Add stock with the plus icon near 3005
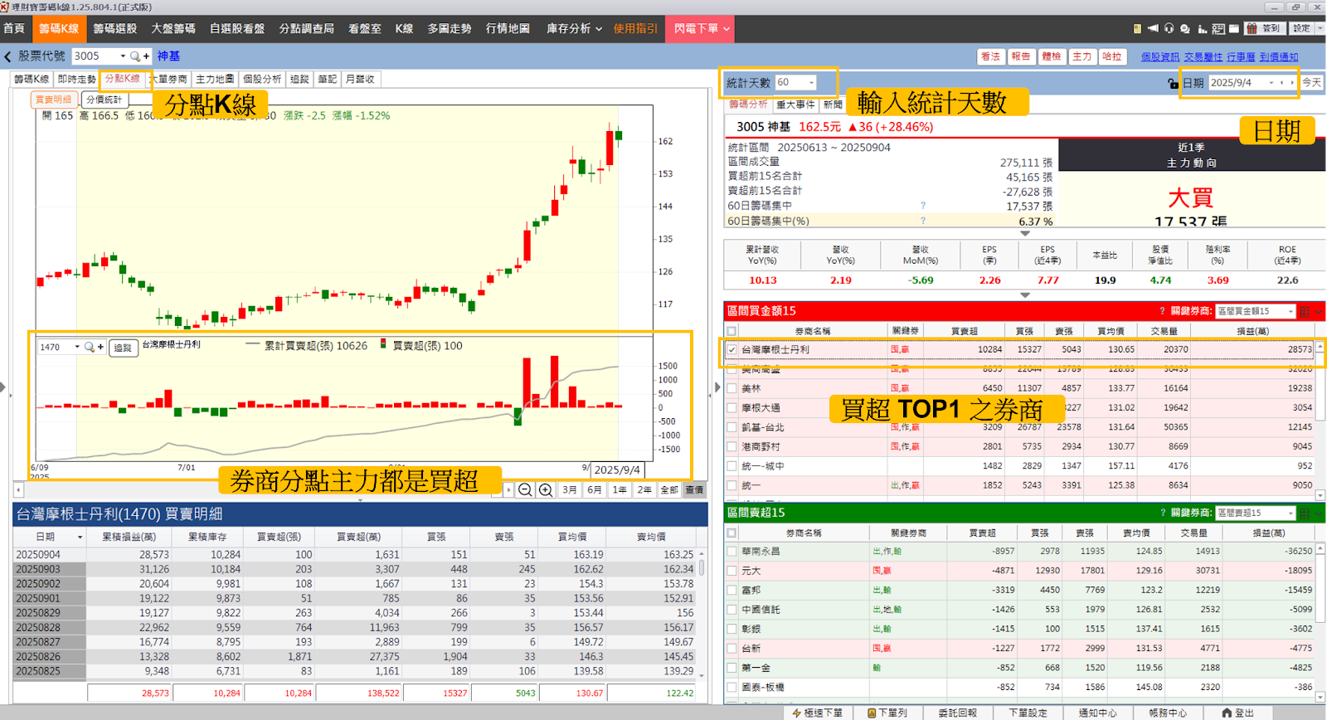This screenshot has width=1327, height=720. 146,57
